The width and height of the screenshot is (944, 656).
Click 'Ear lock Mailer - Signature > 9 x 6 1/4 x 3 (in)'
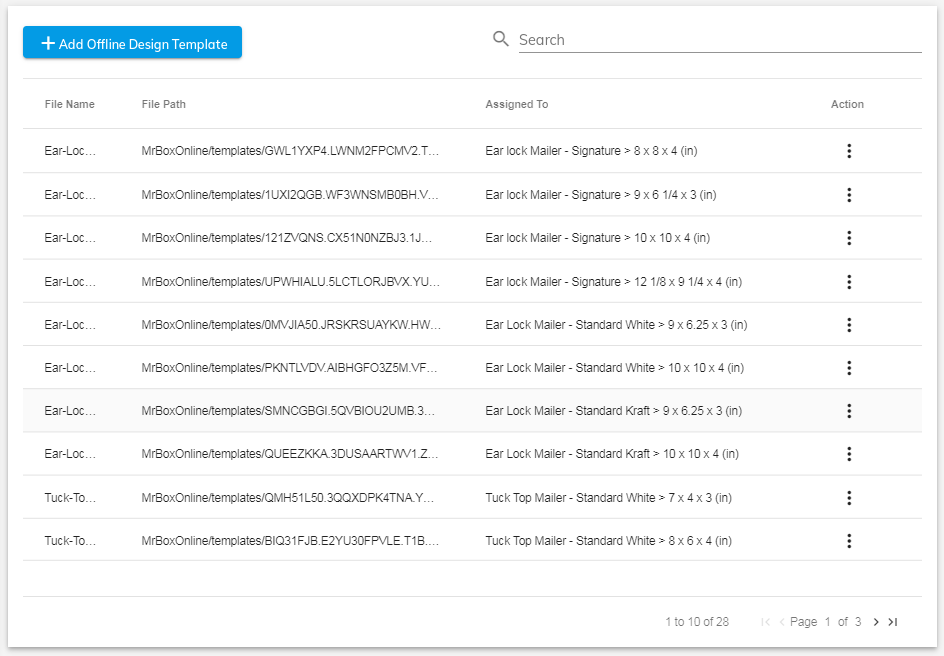[601, 195]
